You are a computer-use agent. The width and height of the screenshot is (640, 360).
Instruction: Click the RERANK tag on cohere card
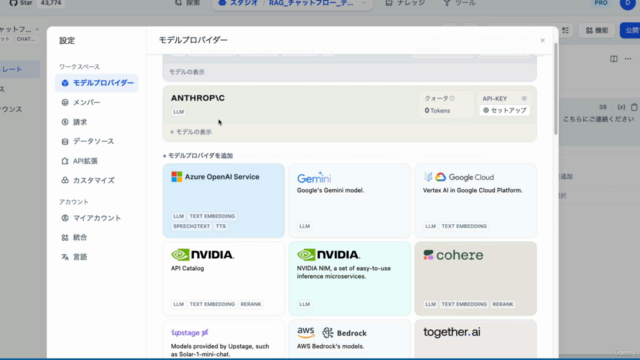click(x=503, y=304)
